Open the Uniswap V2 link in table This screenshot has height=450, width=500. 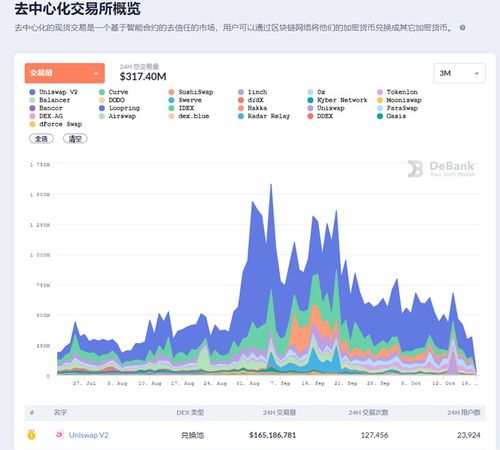coord(89,435)
